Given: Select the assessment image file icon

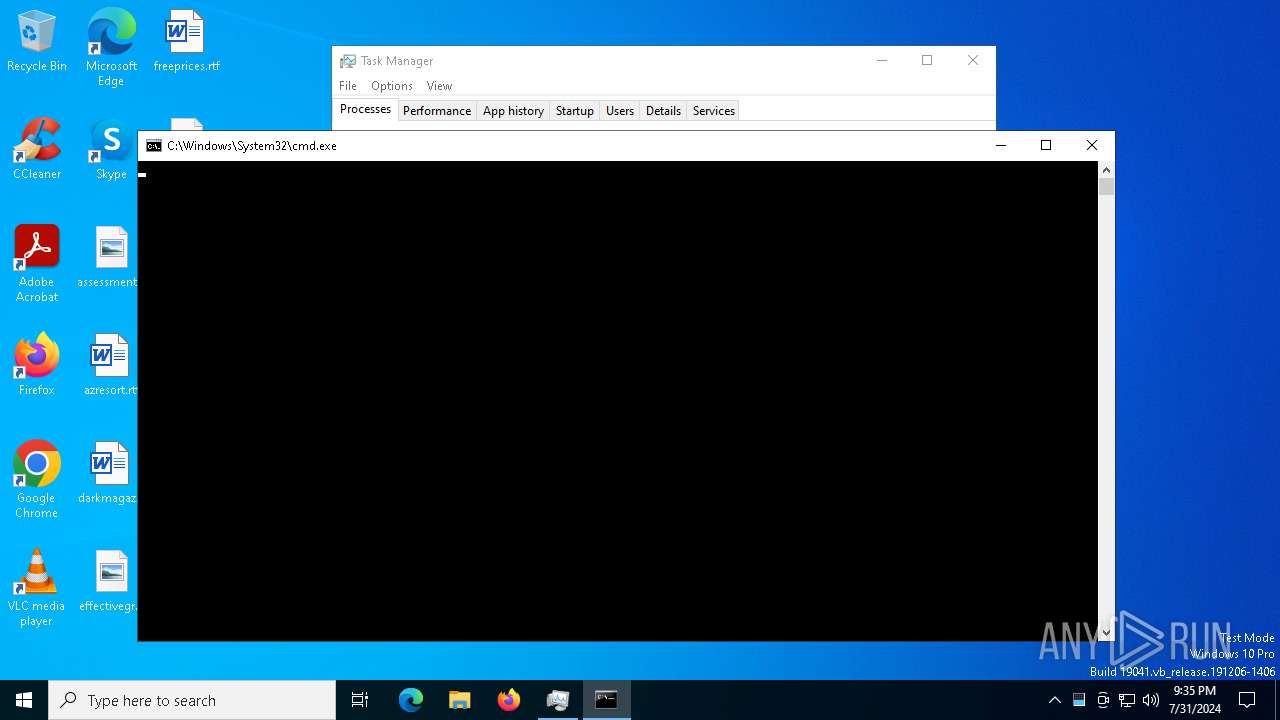Looking at the screenshot, I should pyautogui.click(x=108, y=258).
